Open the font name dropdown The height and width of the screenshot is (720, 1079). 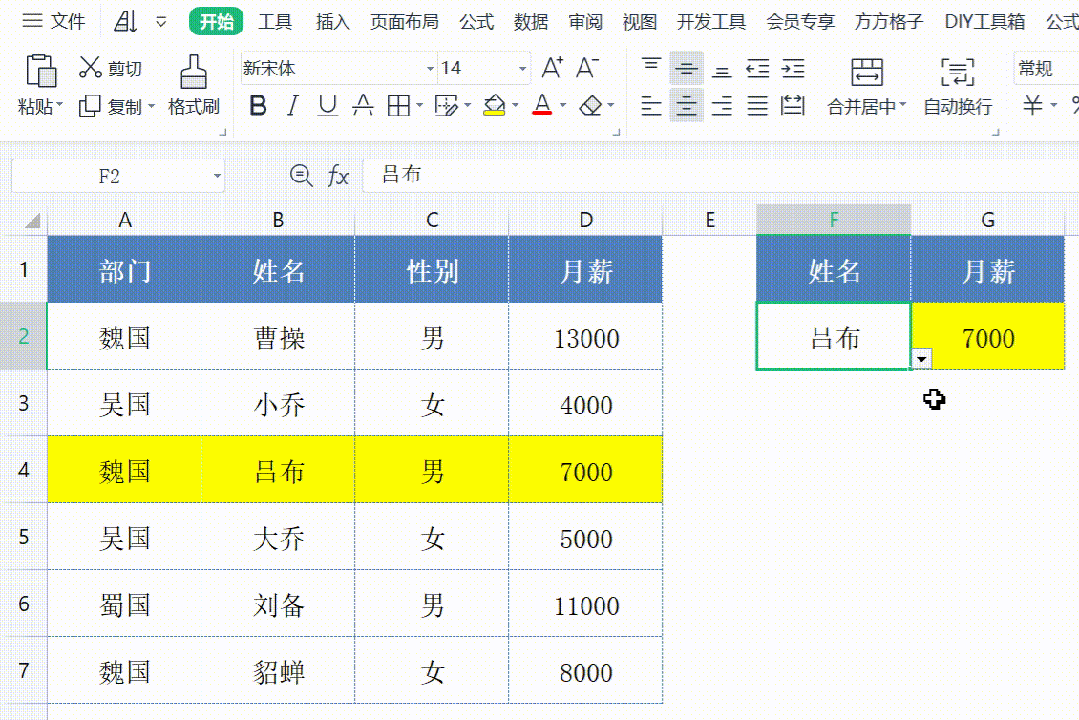point(430,68)
